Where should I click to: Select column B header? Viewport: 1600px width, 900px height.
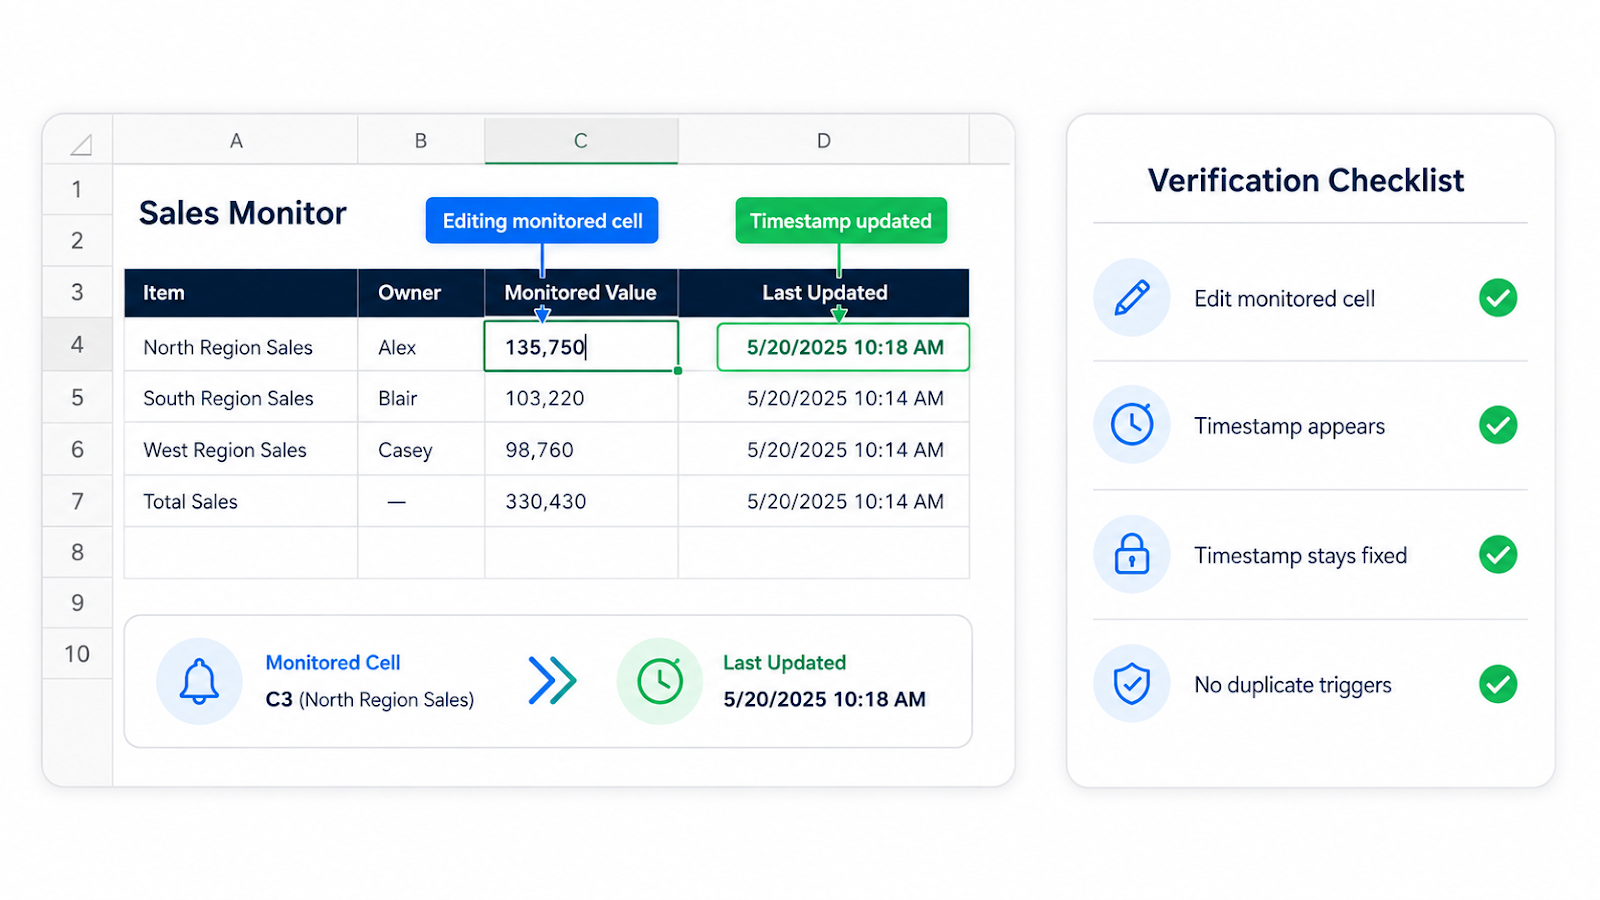pos(421,141)
